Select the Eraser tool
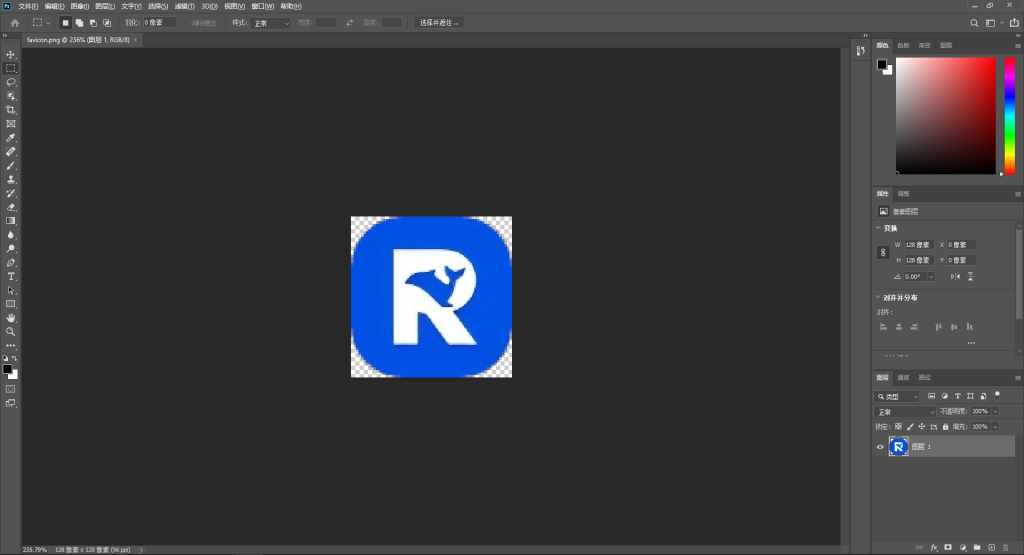Image resolution: width=1024 pixels, height=555 pixels. (x=10, y=207)
